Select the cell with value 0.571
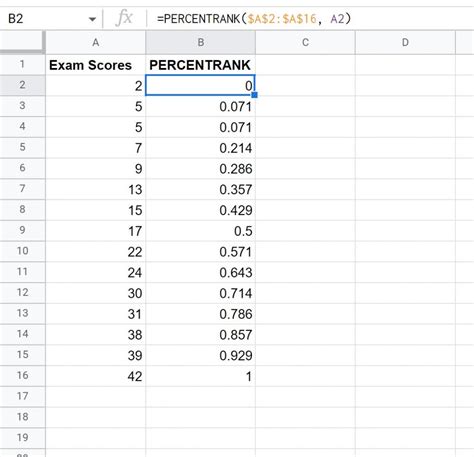This screenshot has width=474, height=457. [200, 251]
